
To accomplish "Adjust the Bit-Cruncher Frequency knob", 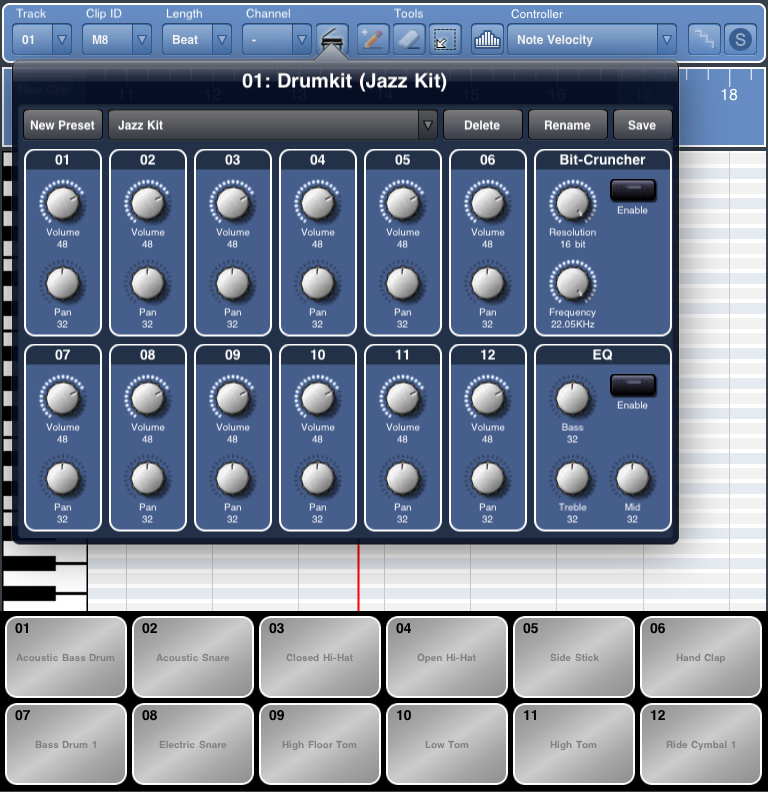I will pos(572,283).
